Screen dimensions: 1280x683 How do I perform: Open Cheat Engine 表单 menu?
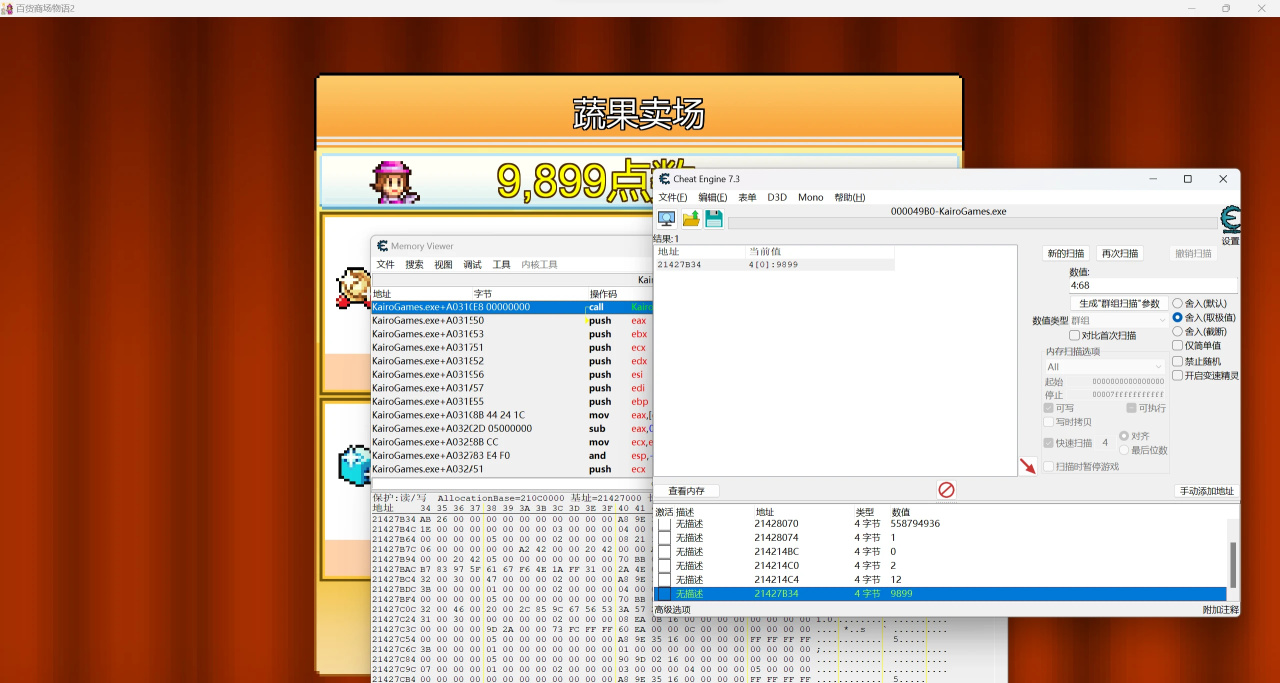tap(747, 197)
